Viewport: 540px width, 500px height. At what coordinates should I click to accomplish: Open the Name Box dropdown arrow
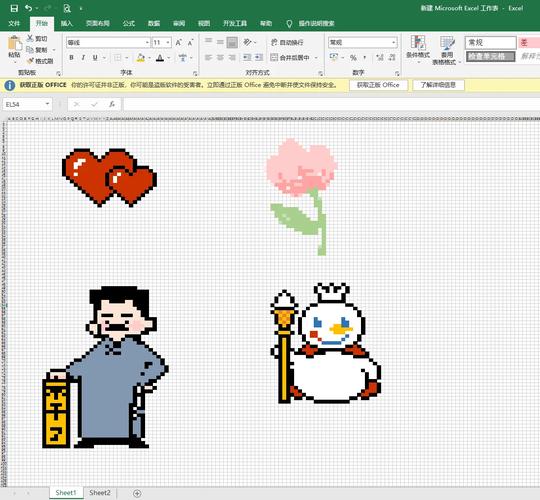[48, 104]
